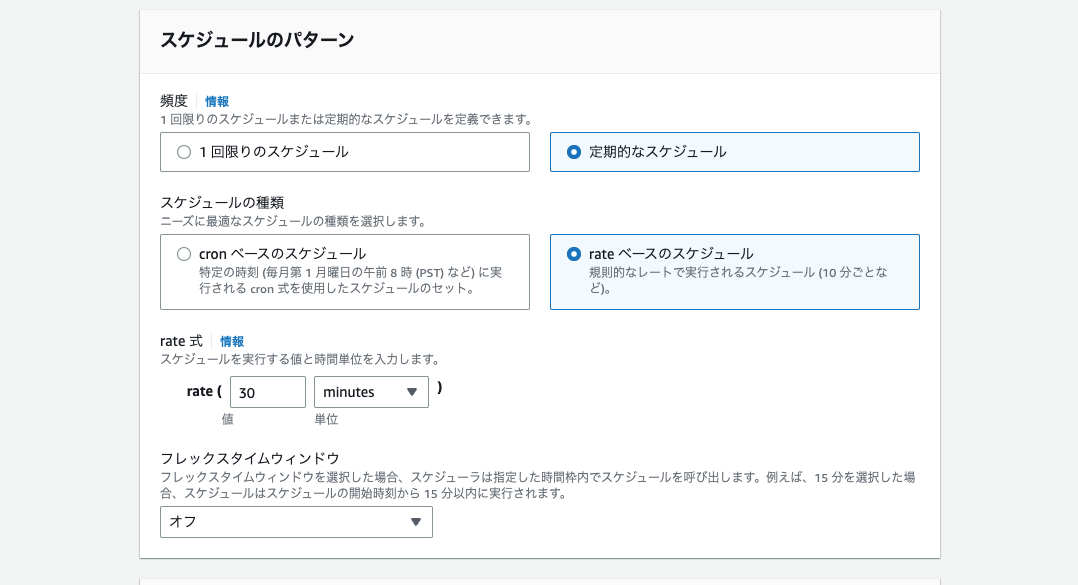Click the スケジュールのパターン panel heading

257,40
